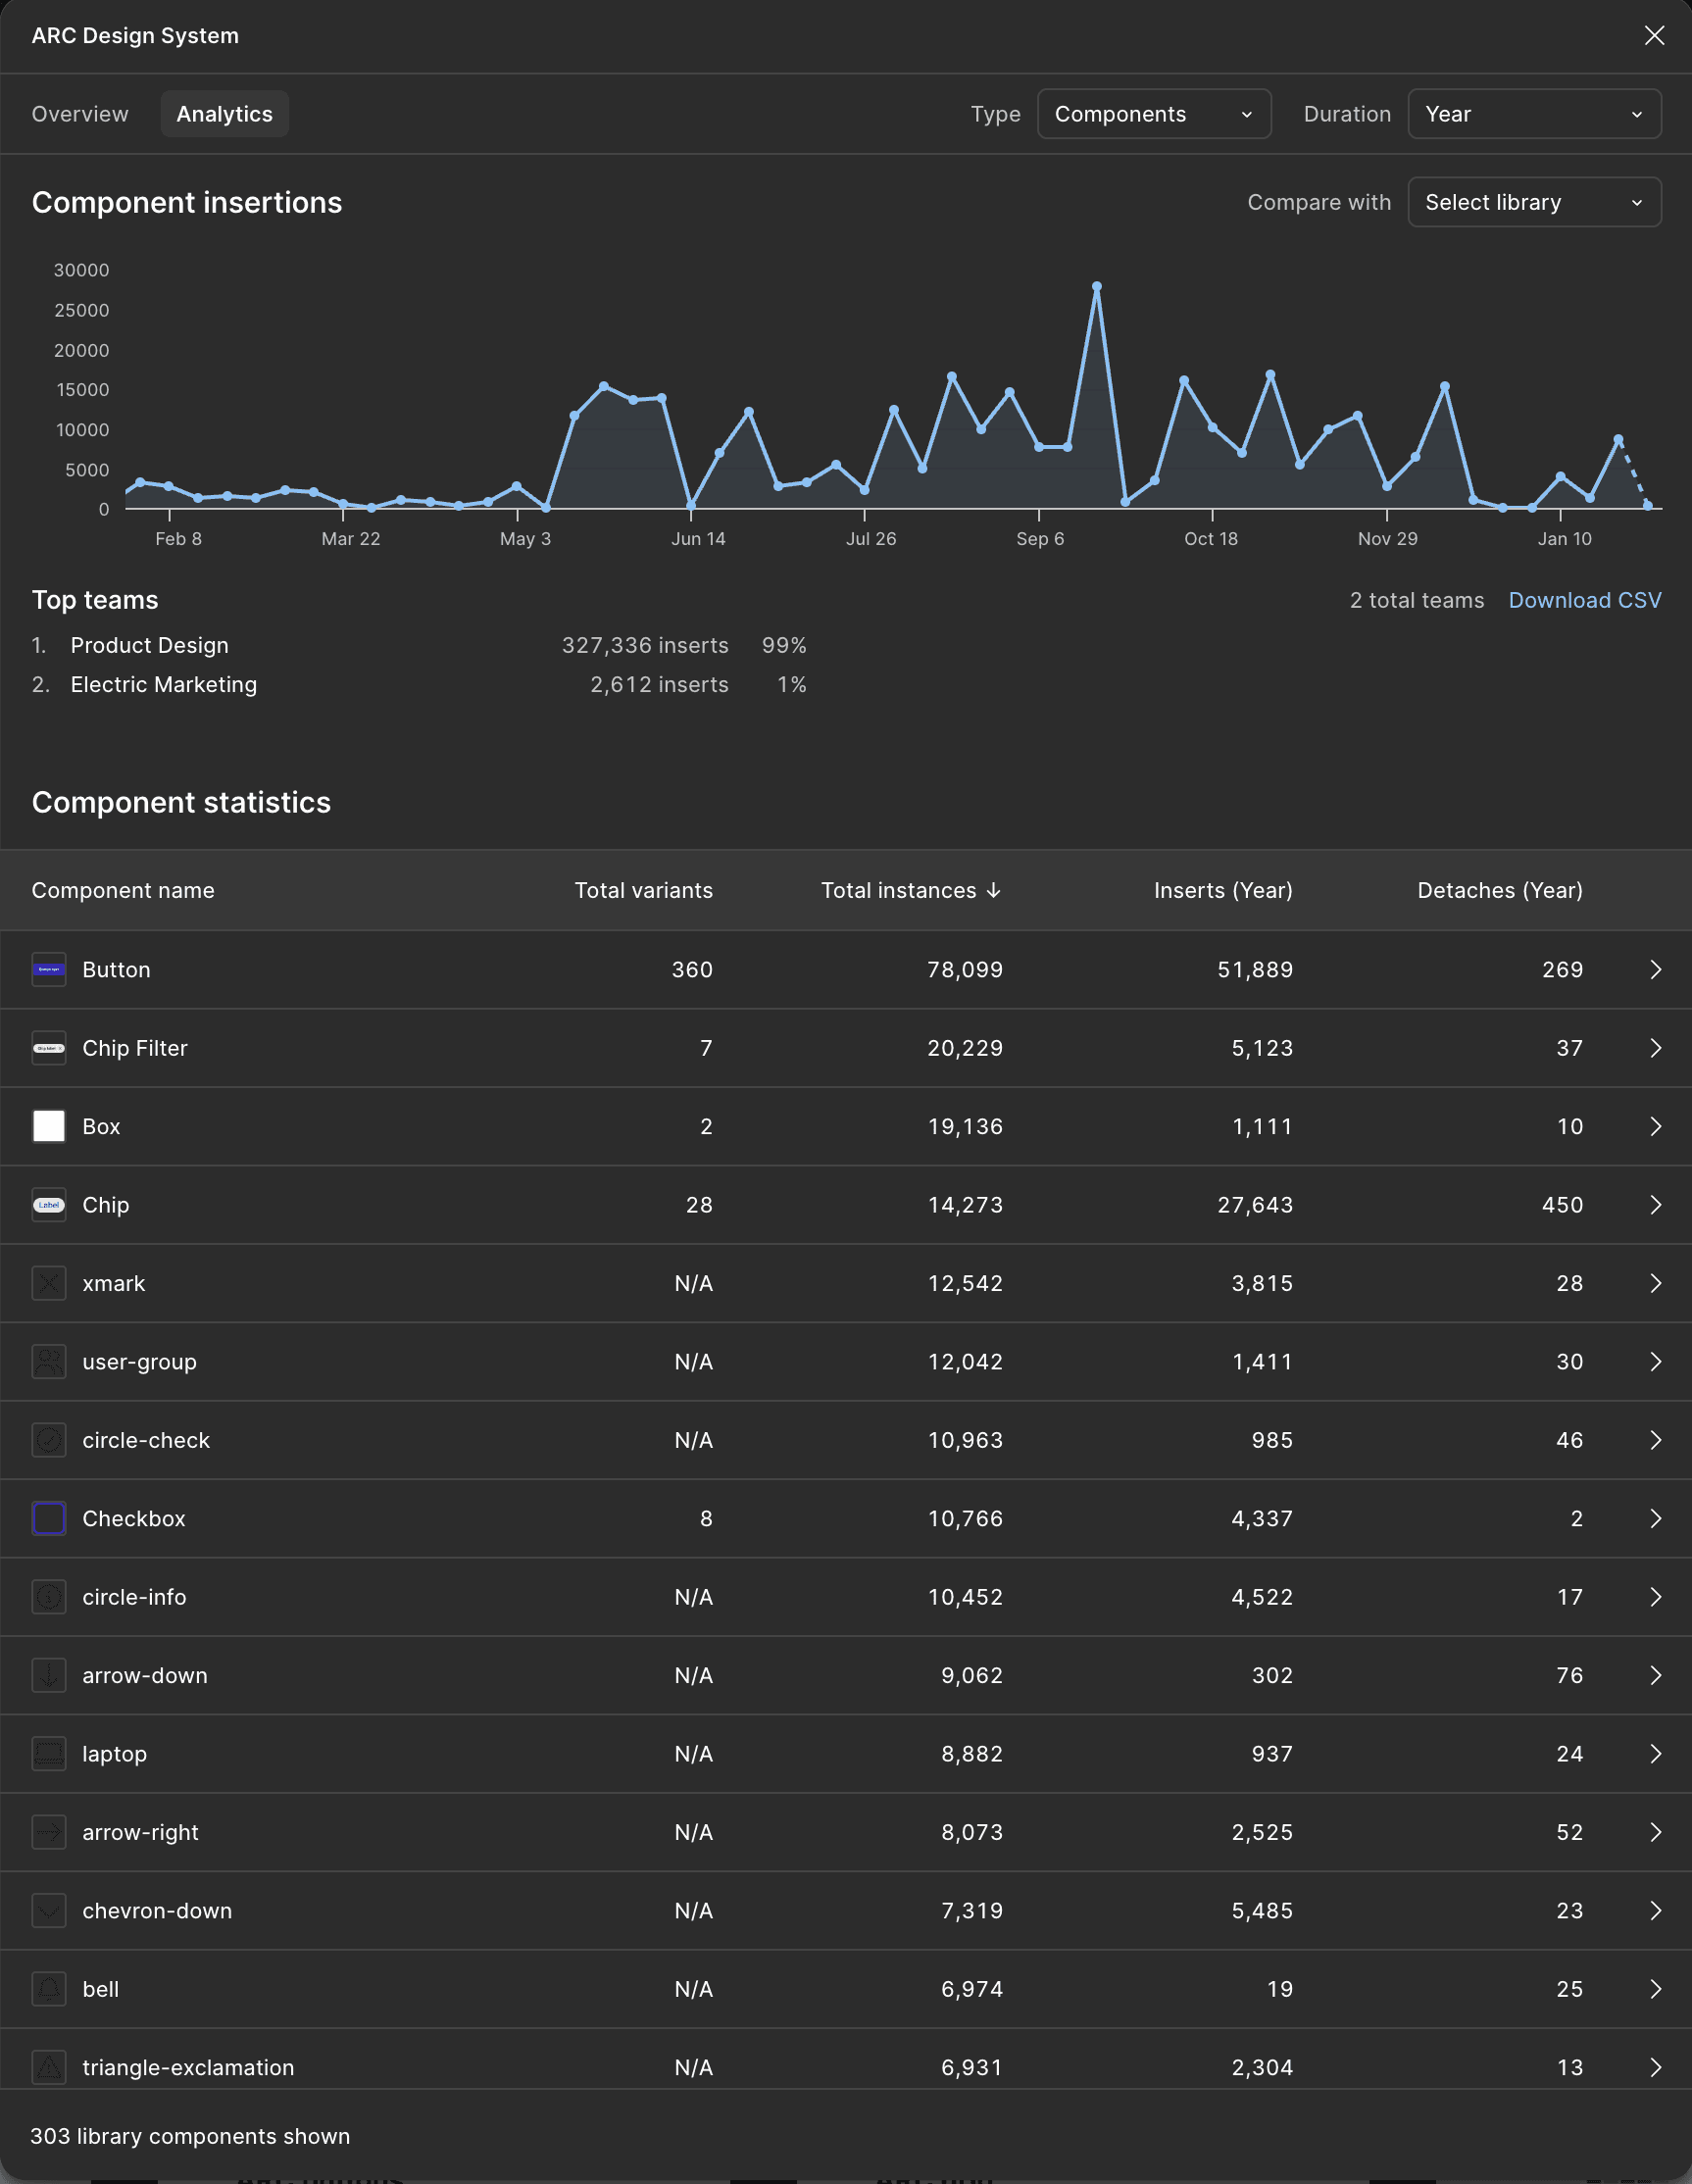Open details chevron for bell row
The width and height of the screenshot is (1692, 2184).
coord(1655,1989)
